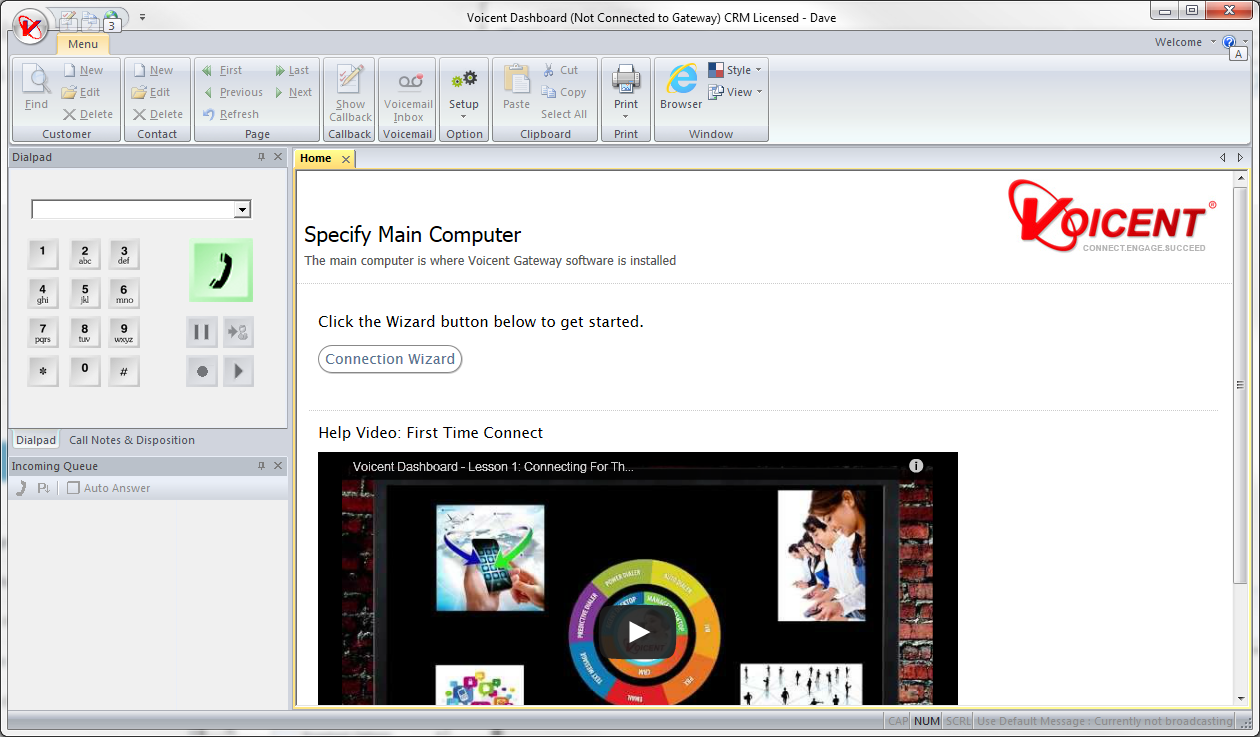This screenshot has height=737, width=1260.
Task: Paste from clipboard
Action: (x=516, y=87)
